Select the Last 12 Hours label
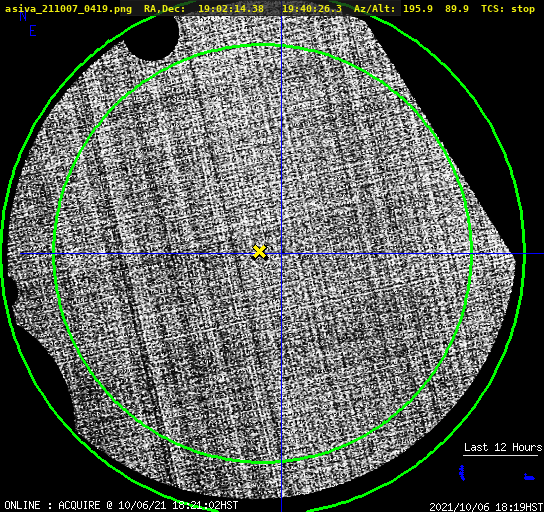The image size is (544, 512). point(503,447)
